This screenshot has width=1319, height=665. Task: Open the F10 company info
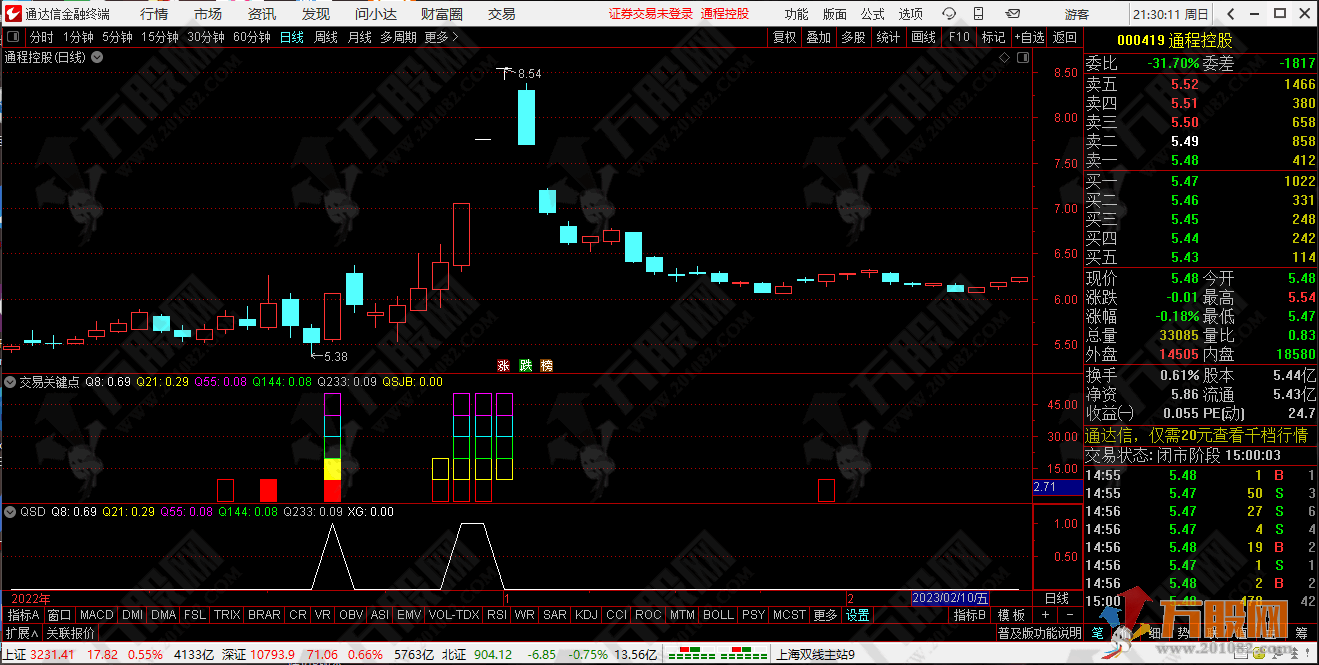(x=959, y=37)
